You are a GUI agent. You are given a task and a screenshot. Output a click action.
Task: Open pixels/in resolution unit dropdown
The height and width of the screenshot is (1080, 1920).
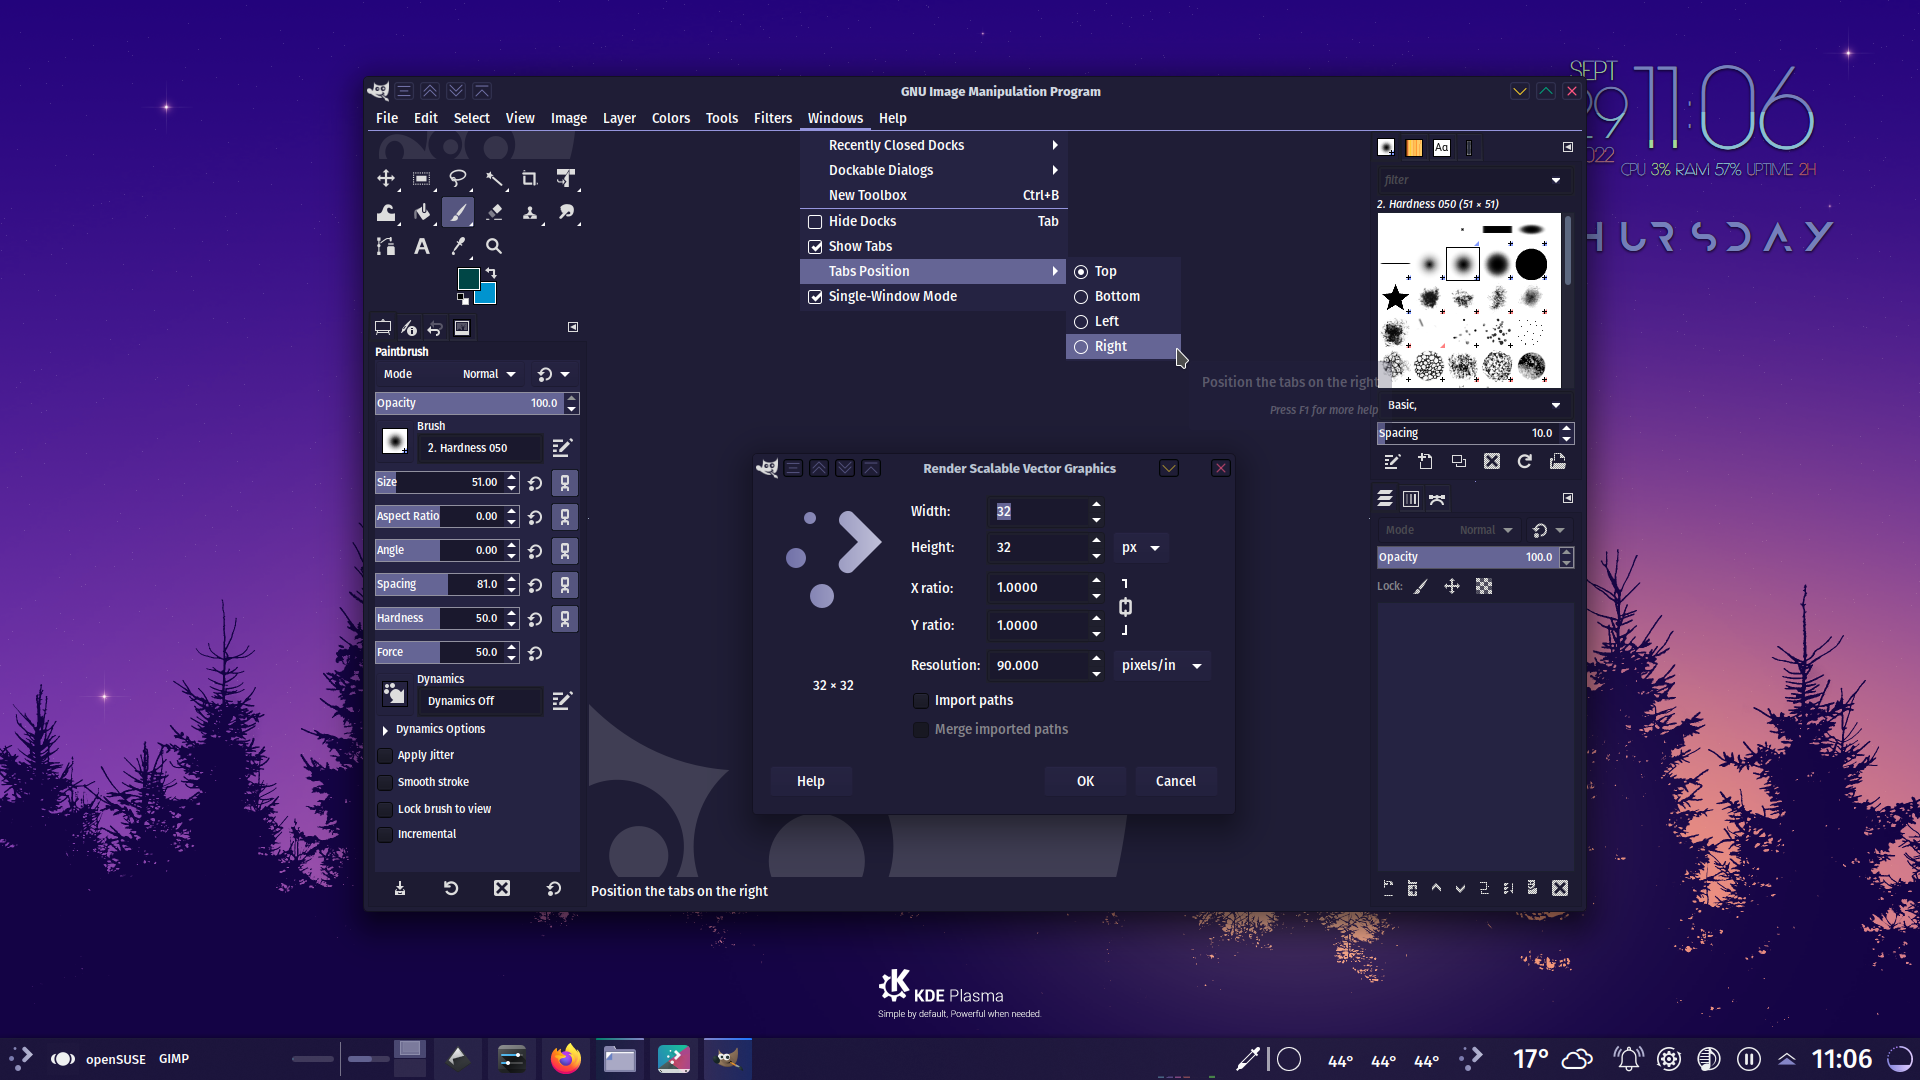(x=1162, y=665)
